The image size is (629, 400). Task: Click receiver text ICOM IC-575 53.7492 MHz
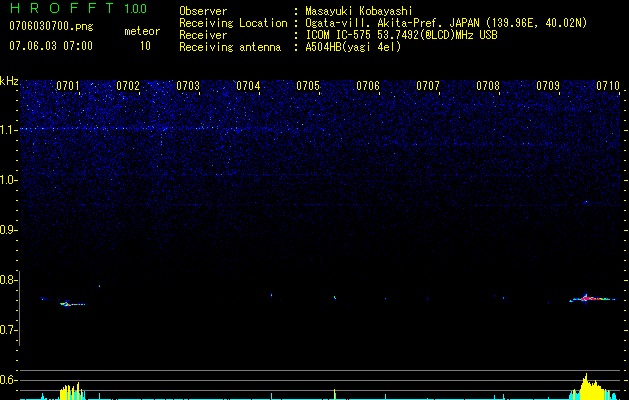click(x=402, y=35)
